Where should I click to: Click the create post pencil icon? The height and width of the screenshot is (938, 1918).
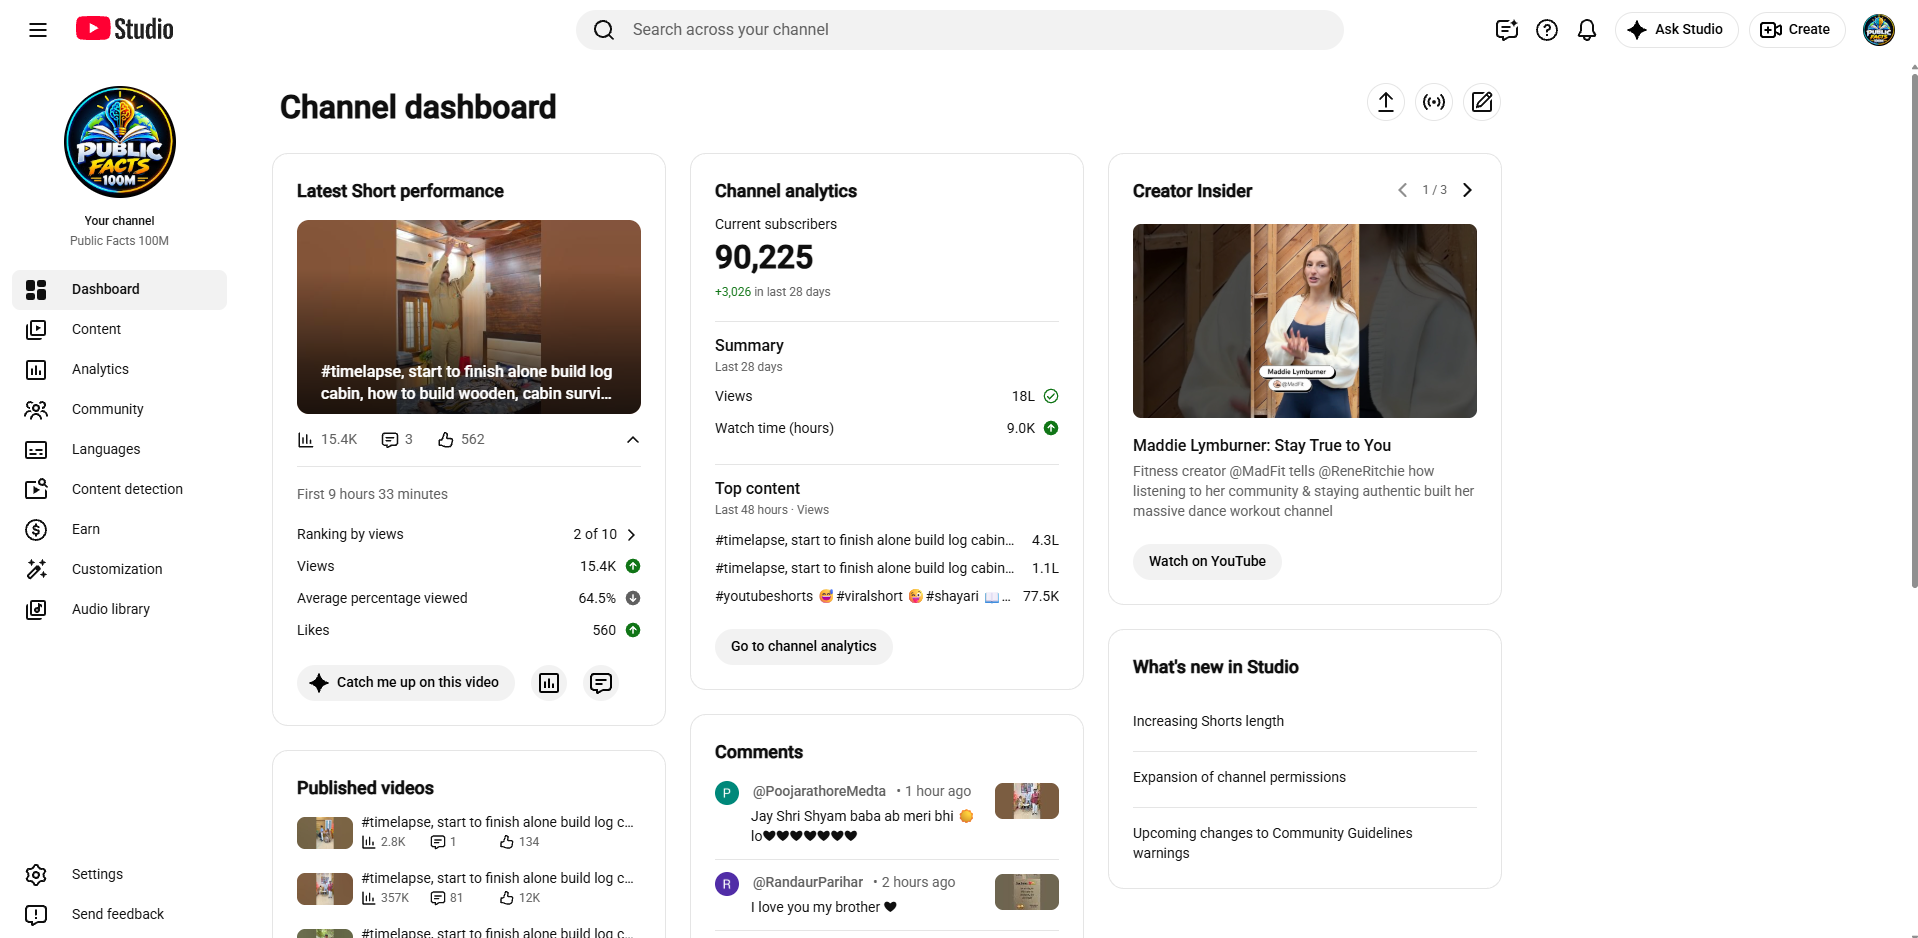click(1482, 102)
